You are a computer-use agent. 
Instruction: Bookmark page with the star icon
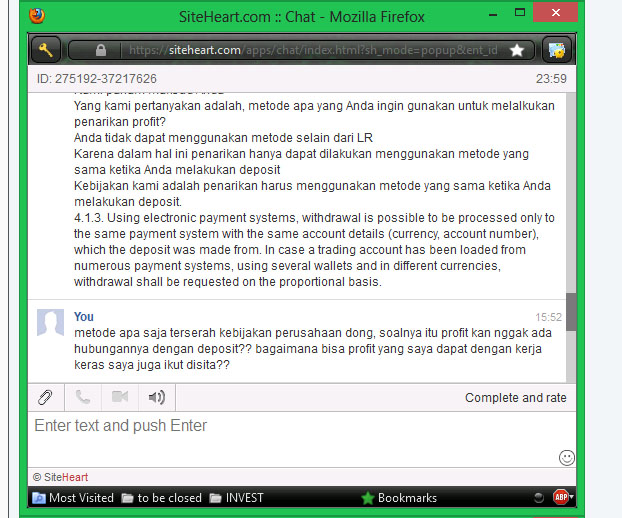pyautogui.click(x=517, y=50)
